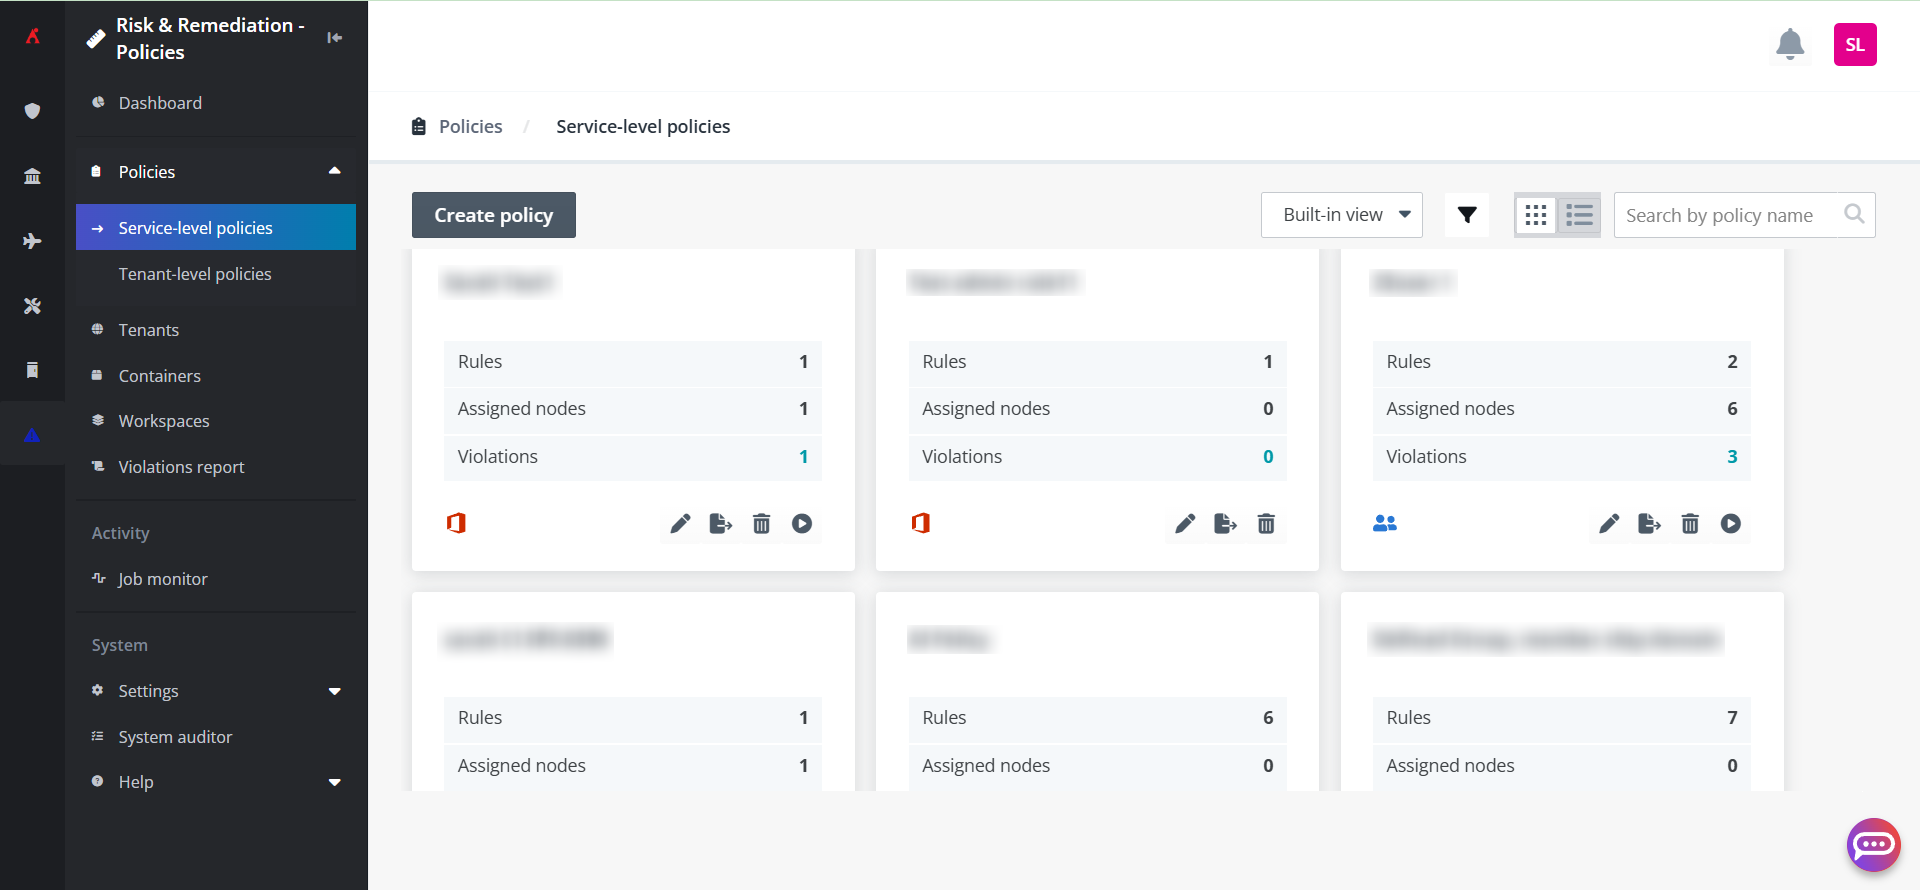The height and width of the screenshot is (890, 1920).
Task: Edit the second policy card with pencil
Action: [1185, 524]
